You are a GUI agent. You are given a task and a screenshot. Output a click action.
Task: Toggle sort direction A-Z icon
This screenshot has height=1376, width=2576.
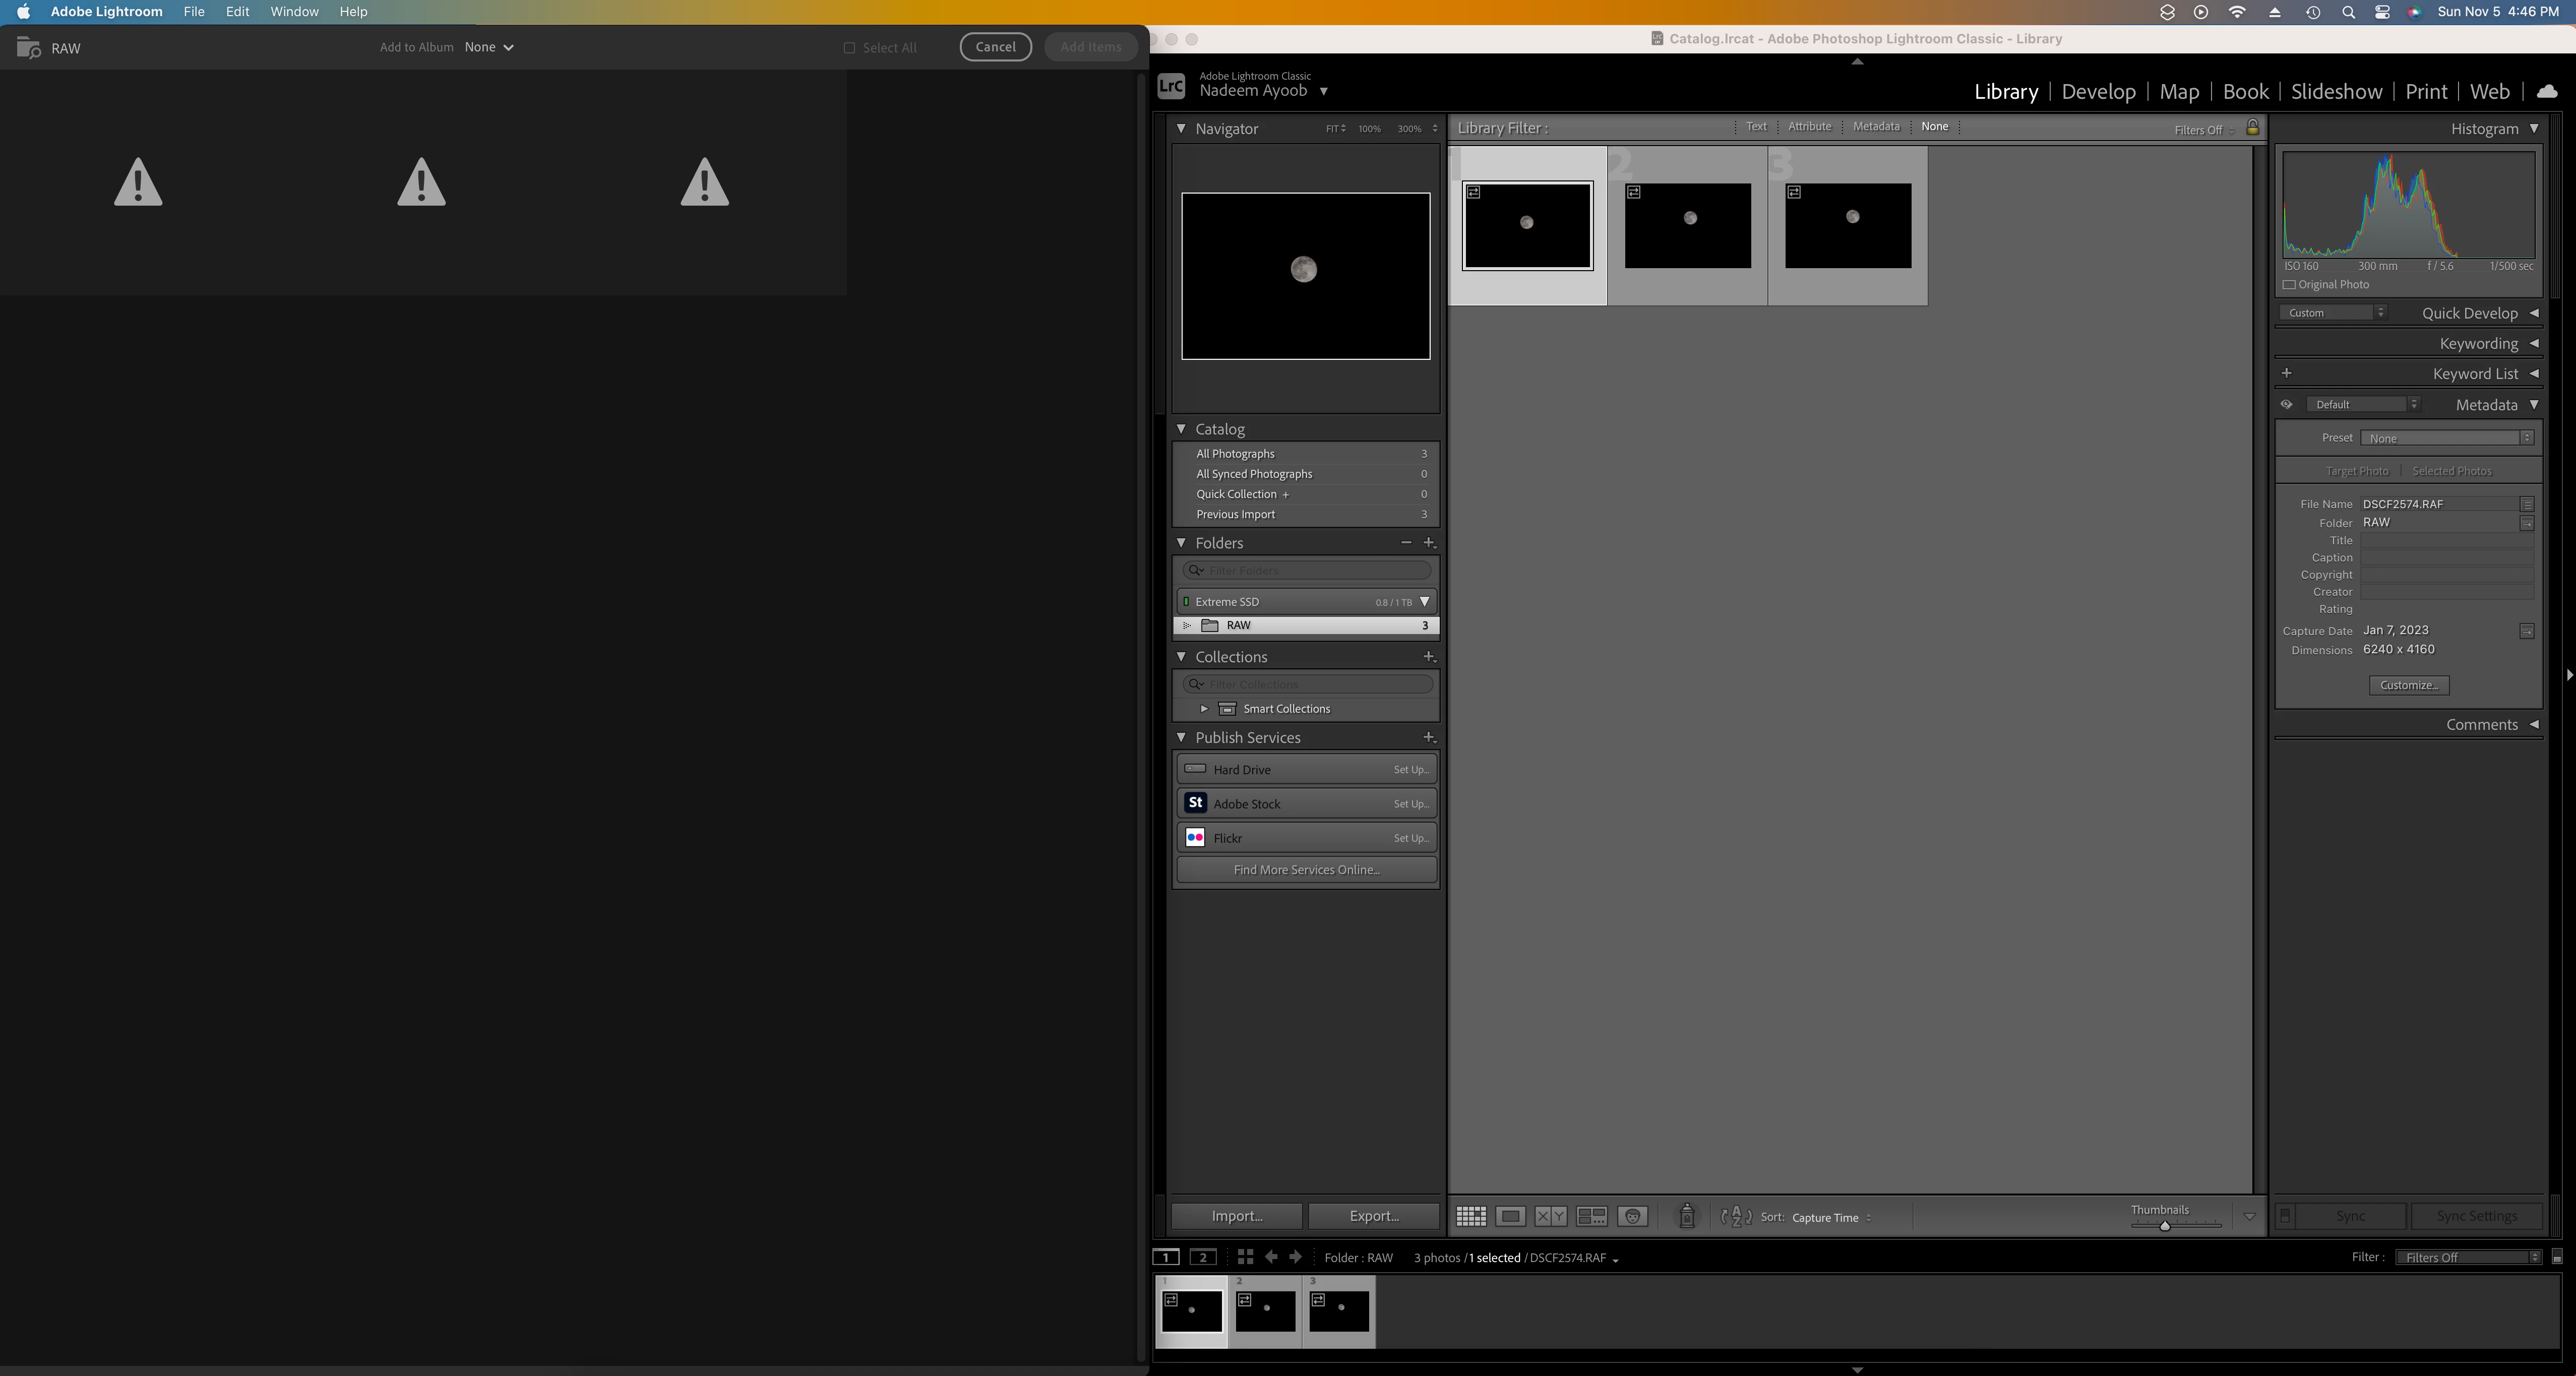click(x=1736, y=1216)
